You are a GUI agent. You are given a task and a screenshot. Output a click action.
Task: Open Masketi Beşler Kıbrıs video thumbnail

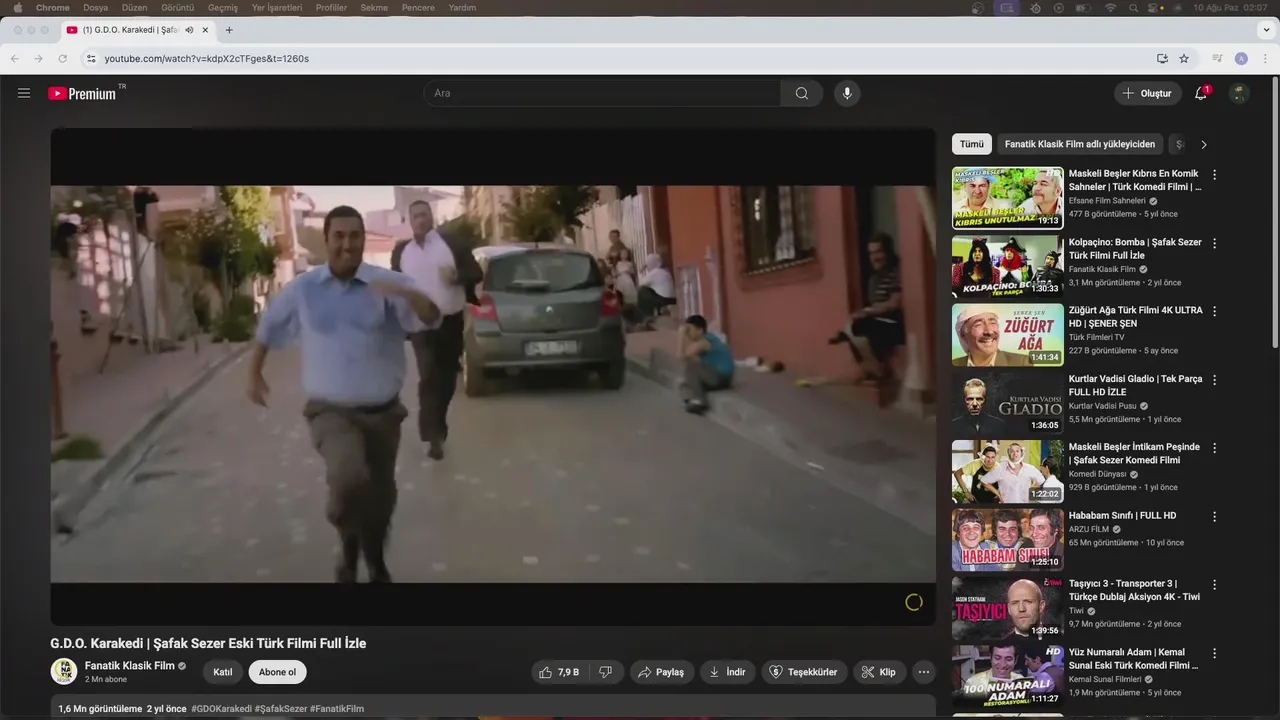[1007, 198]
